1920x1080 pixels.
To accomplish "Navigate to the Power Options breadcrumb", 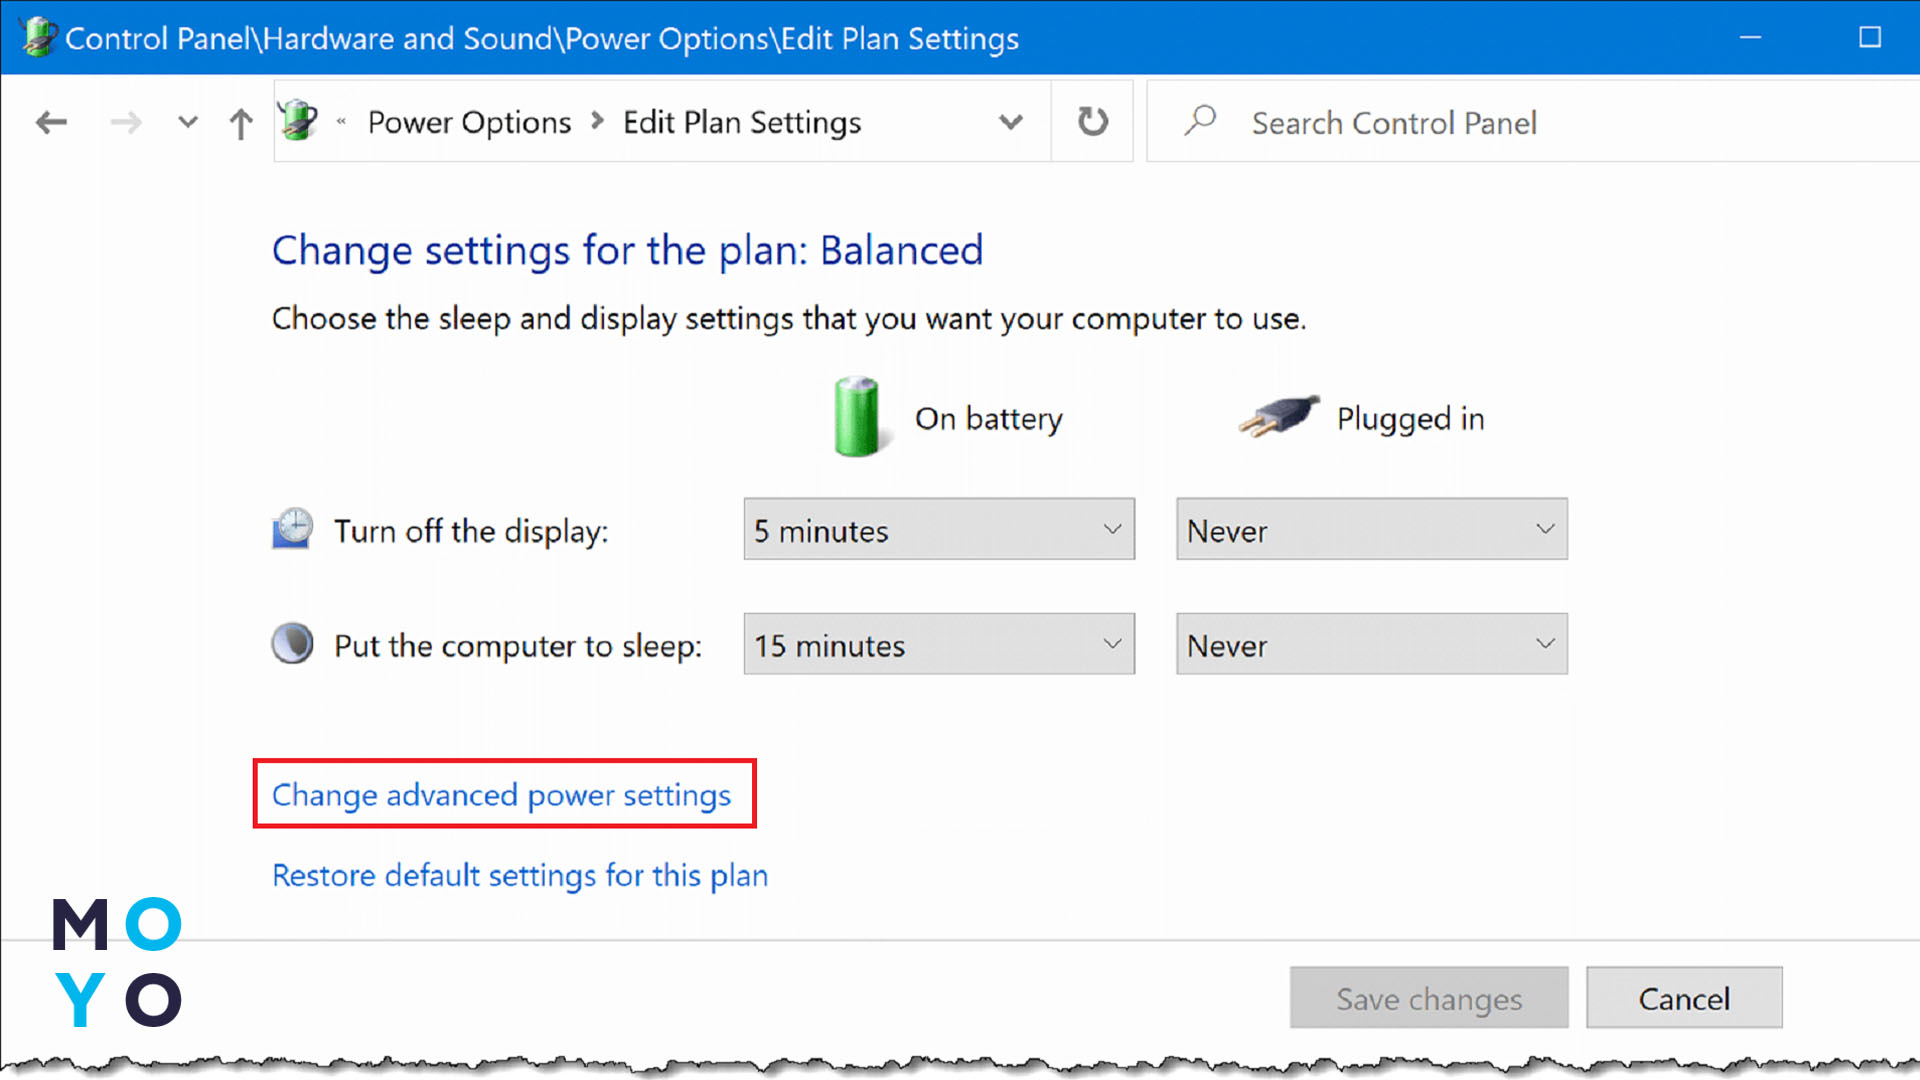I will 469,122.
